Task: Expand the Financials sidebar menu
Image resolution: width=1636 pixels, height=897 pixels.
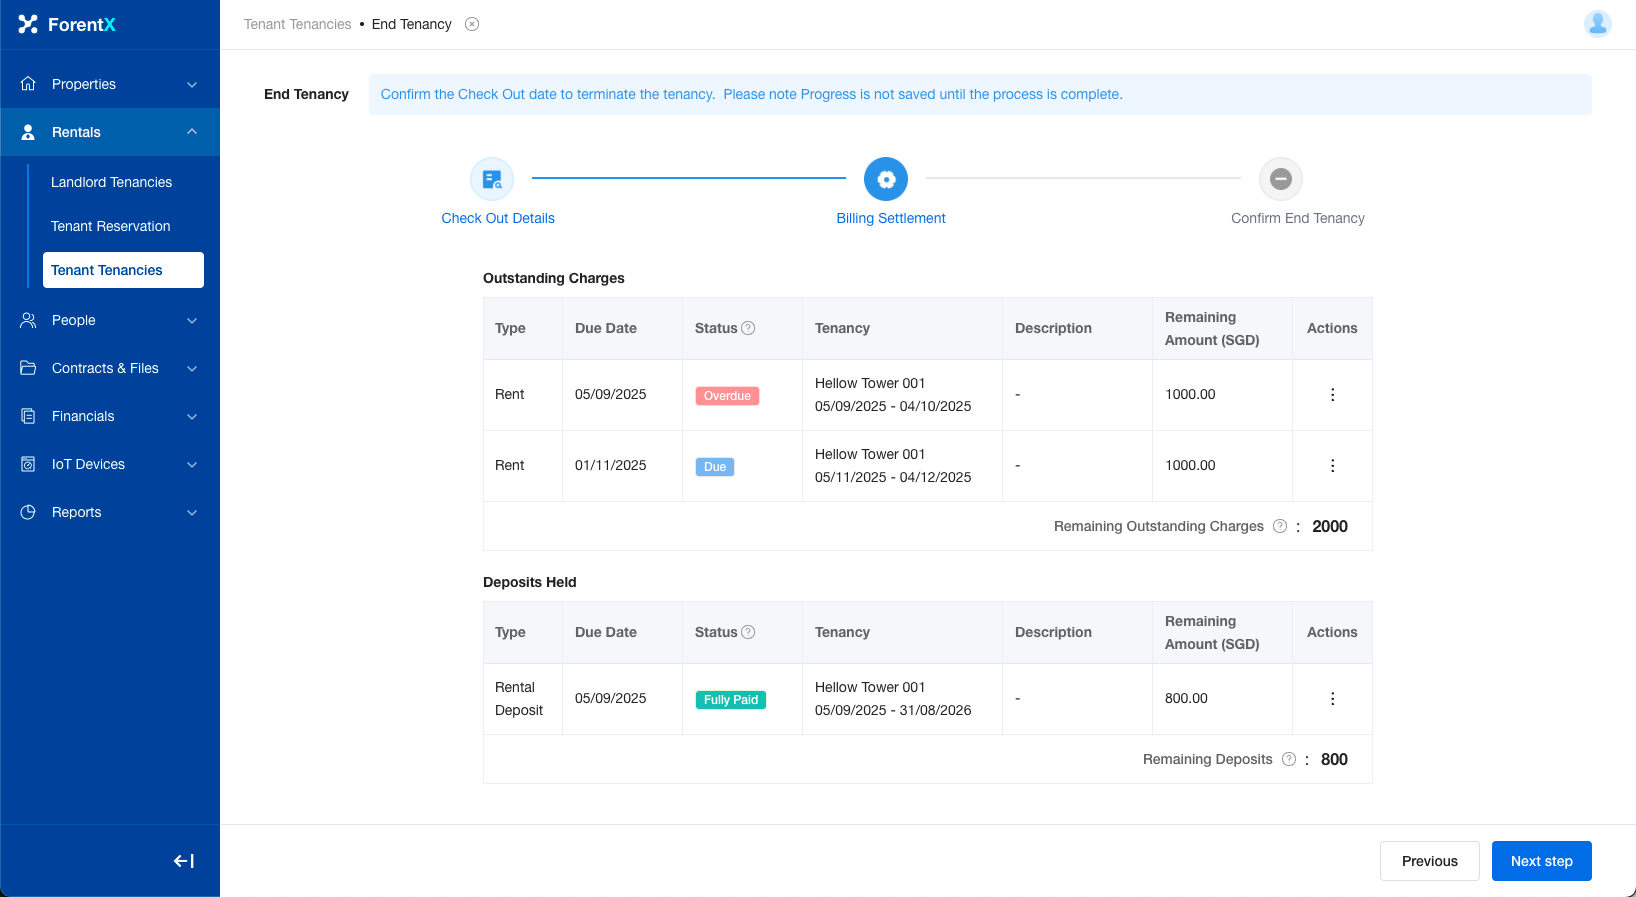Action: 110,416
